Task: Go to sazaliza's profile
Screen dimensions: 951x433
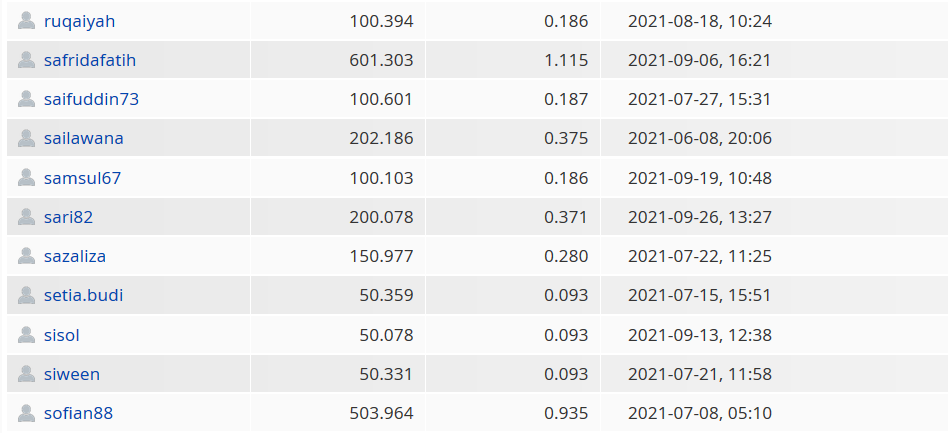Action: [x=75, y=257]
